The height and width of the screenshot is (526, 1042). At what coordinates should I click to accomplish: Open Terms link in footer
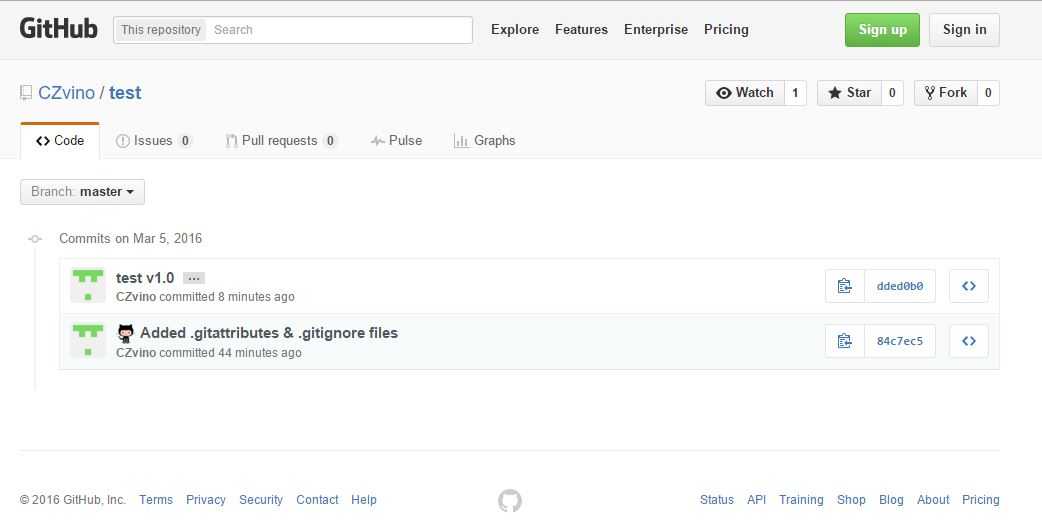[156, 500]
